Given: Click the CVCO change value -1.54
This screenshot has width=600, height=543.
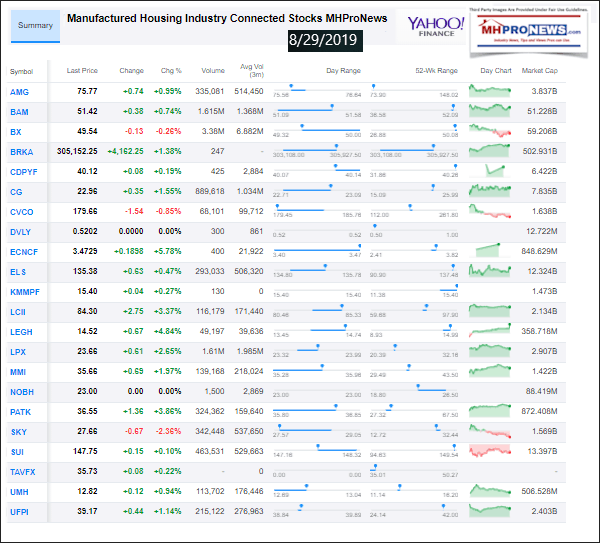Looking at the screenshot, I should [x=134, y=211].
